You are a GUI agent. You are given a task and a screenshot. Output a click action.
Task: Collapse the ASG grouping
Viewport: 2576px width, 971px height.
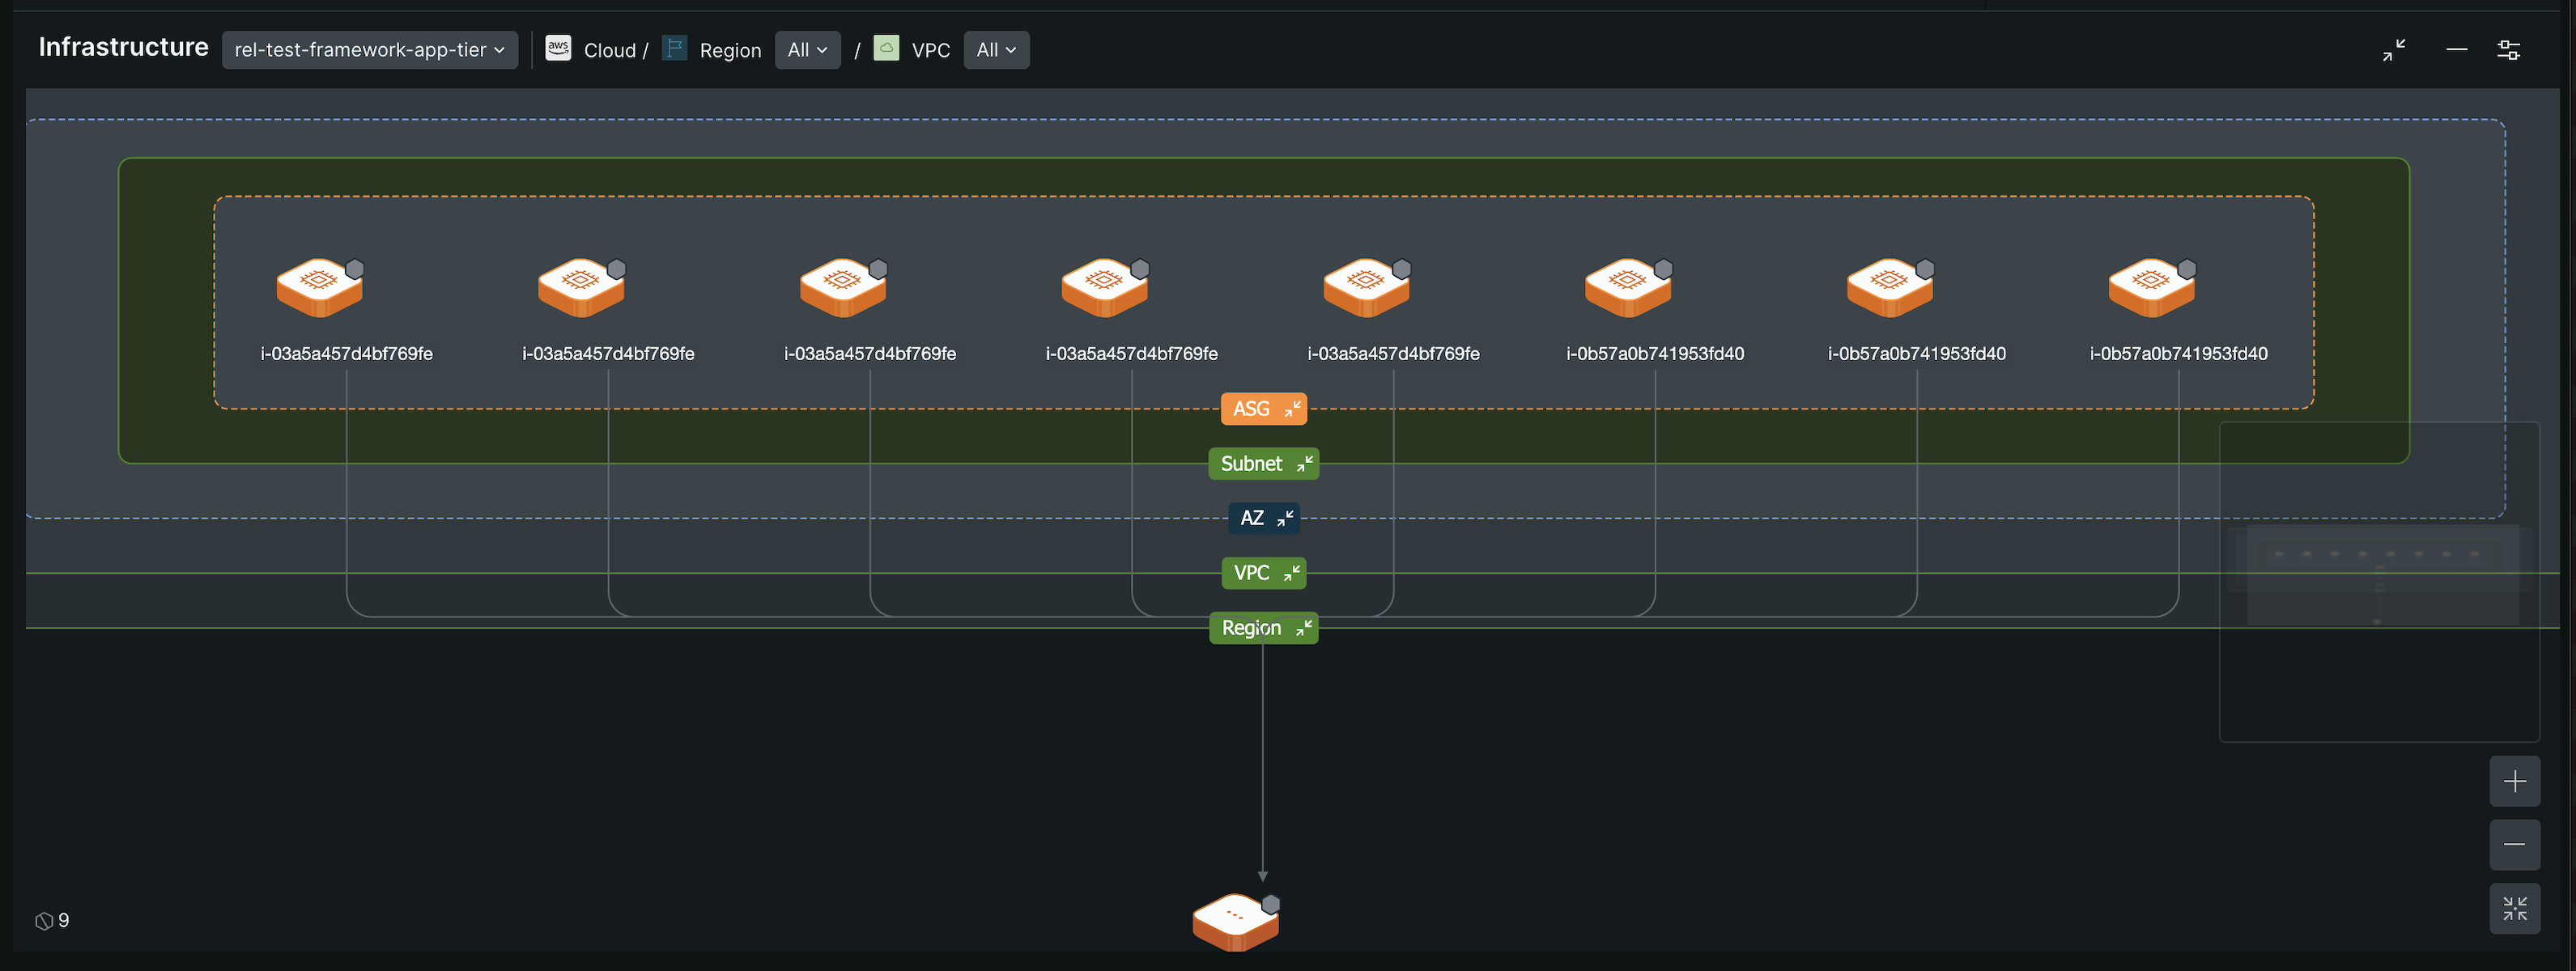(x=1263, y=408)
